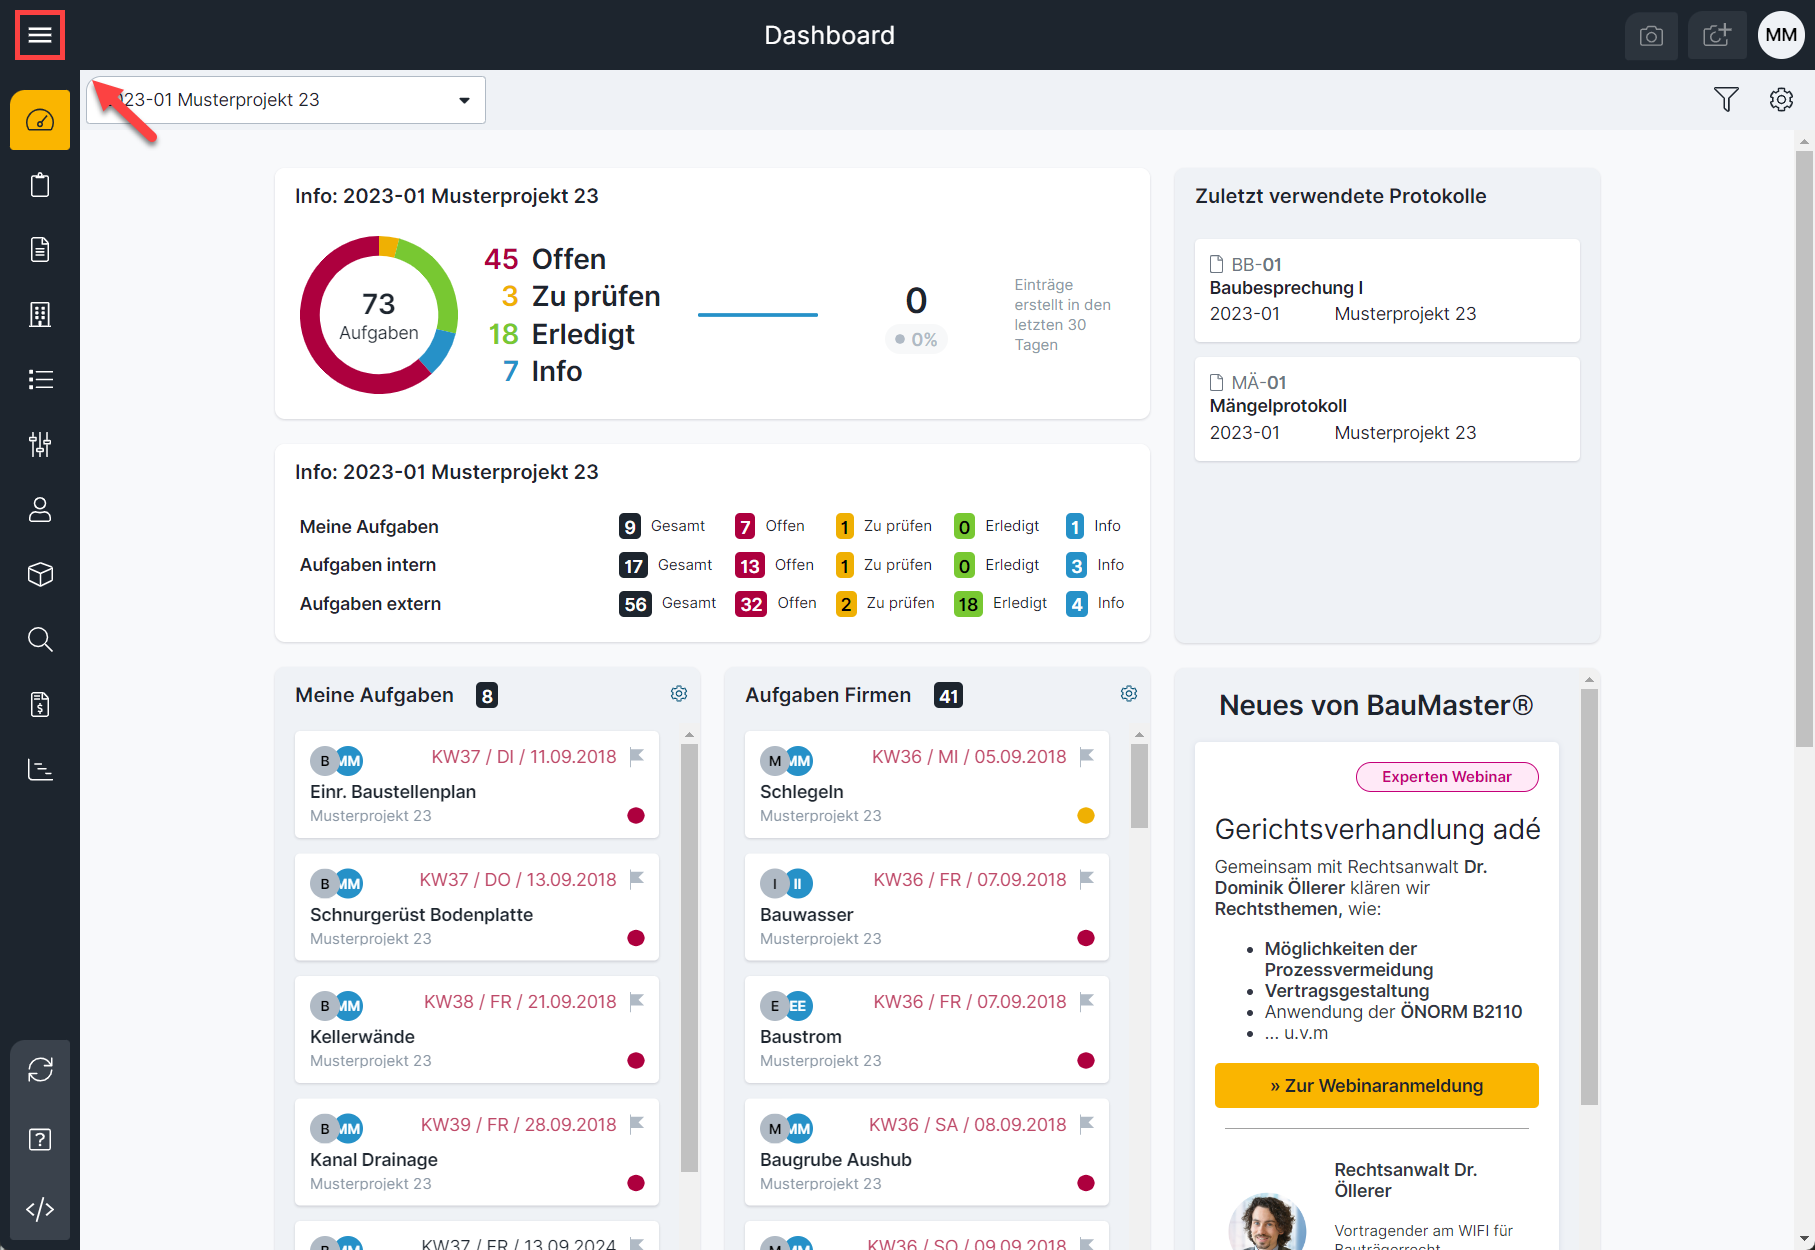
Task: Expand the Musterprojekt 23 project dropdown
Action: 286,100
